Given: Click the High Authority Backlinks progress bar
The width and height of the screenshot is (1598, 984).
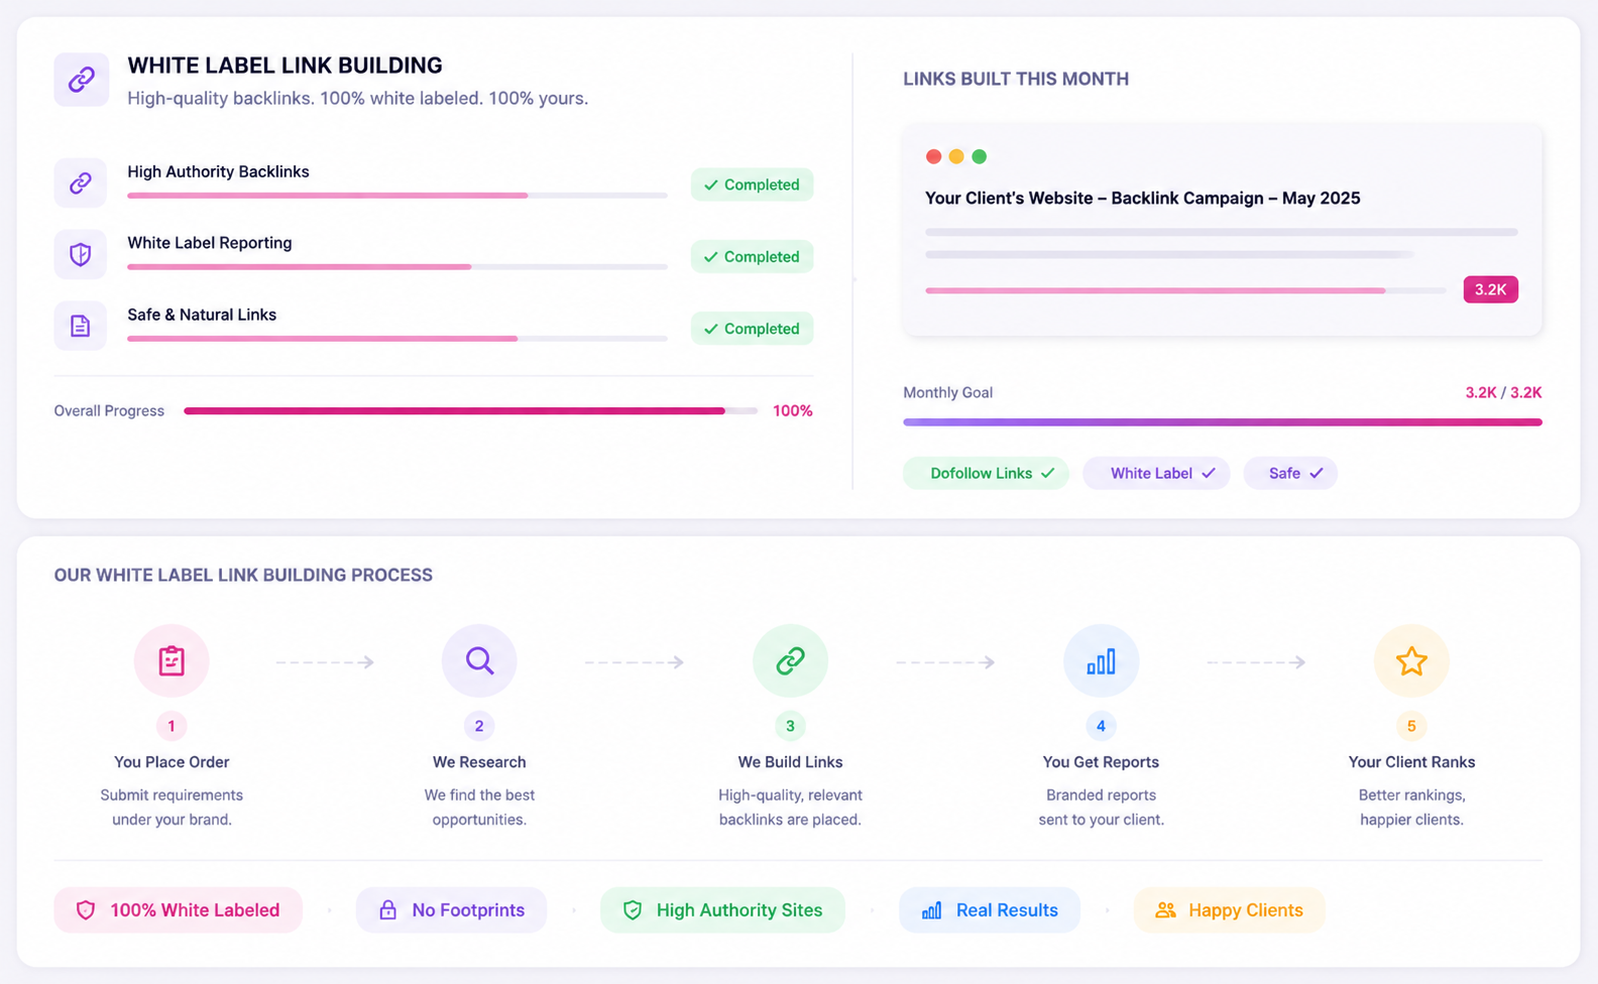Looking at the screenshot, I should 397,195.
